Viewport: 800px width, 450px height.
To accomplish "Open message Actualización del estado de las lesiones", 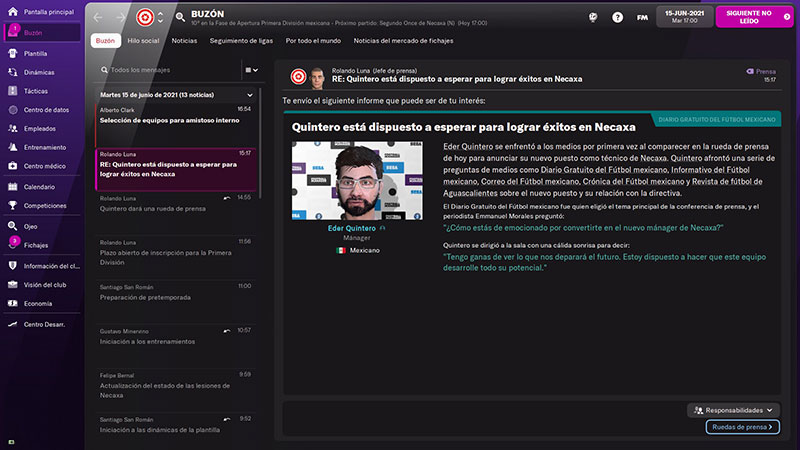I will 177,390.
